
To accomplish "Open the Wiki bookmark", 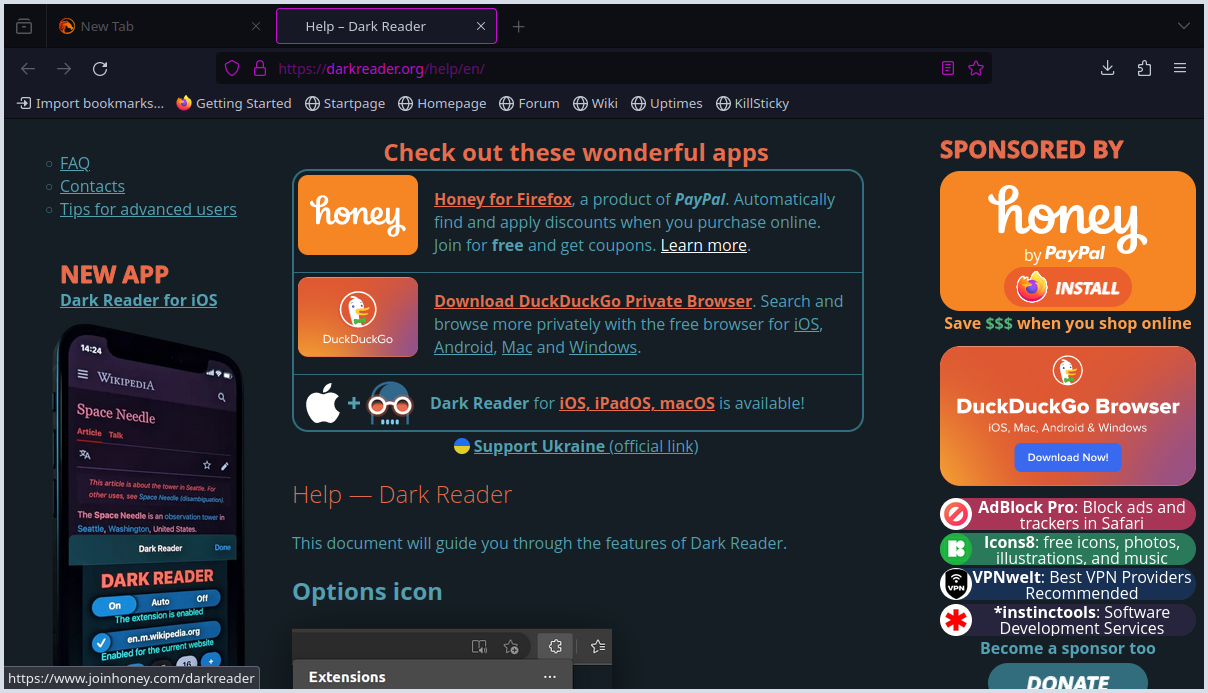I will 596,103.
